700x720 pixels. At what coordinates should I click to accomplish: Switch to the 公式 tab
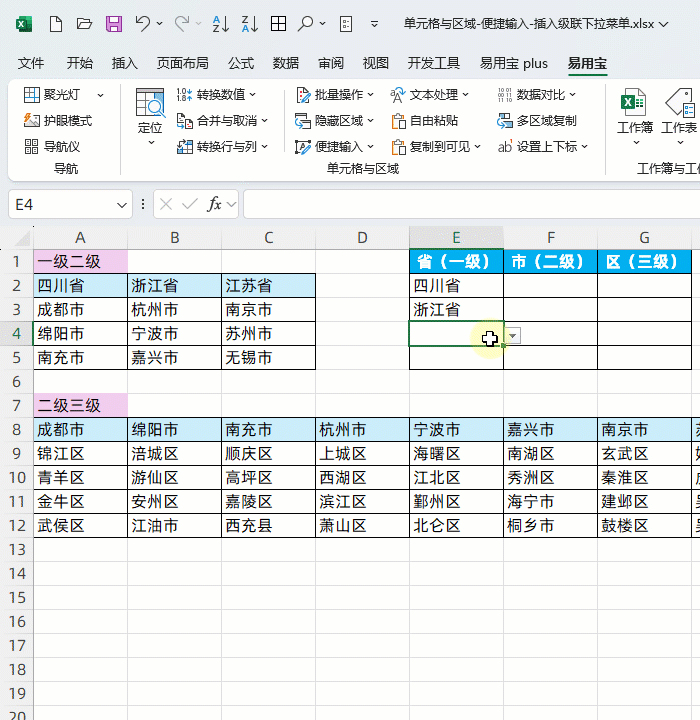(241, 63)
